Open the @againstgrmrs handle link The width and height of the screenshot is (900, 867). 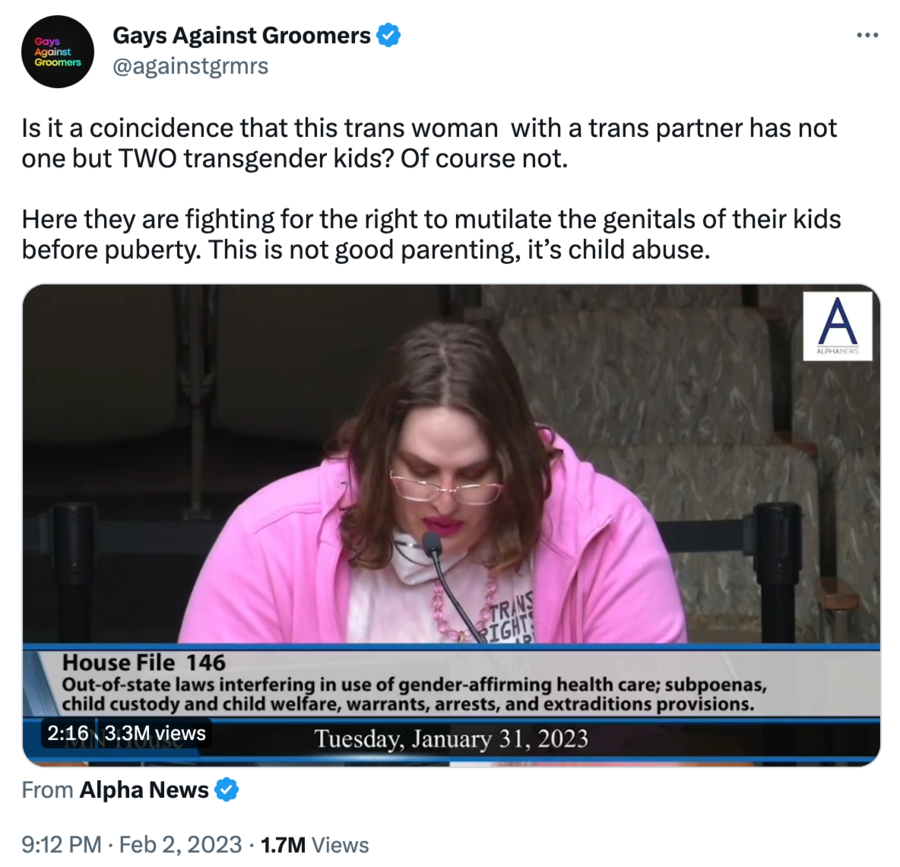(x=191, y=66)
